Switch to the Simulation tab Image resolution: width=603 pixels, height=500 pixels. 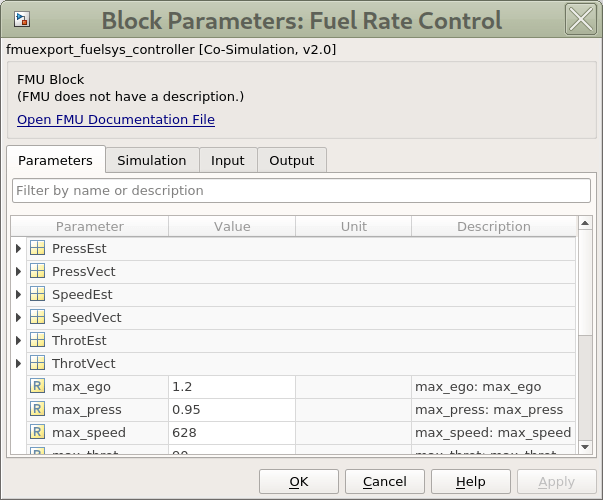pos(151,160)
